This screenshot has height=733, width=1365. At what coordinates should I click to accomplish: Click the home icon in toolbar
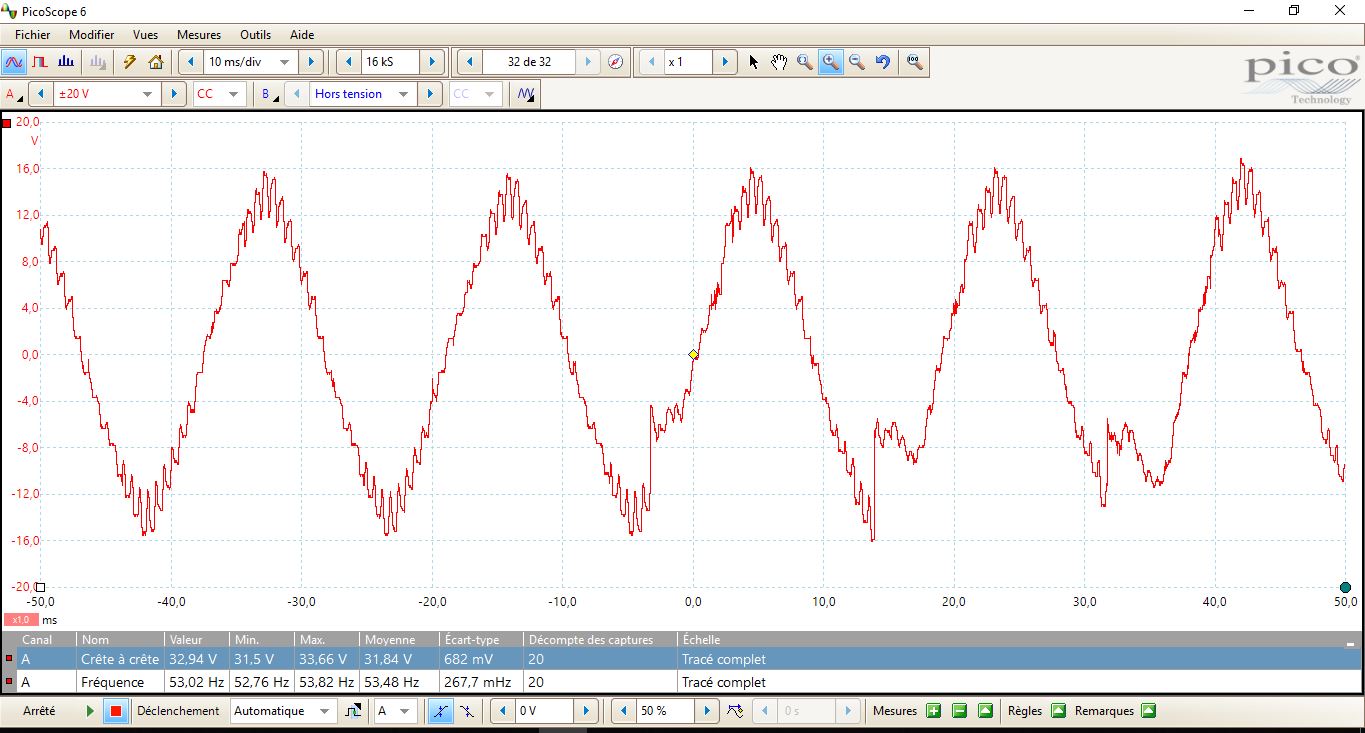click(155, 62)
